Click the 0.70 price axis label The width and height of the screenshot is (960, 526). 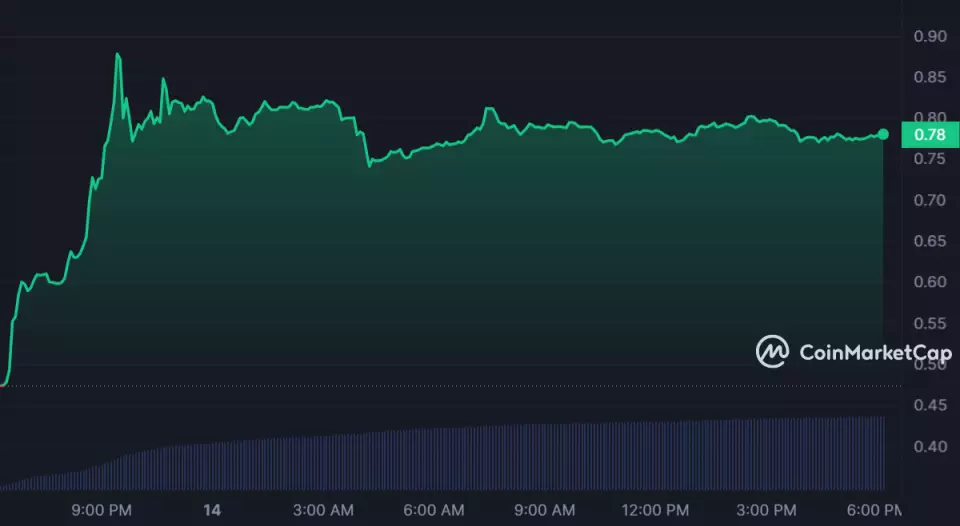930,200
